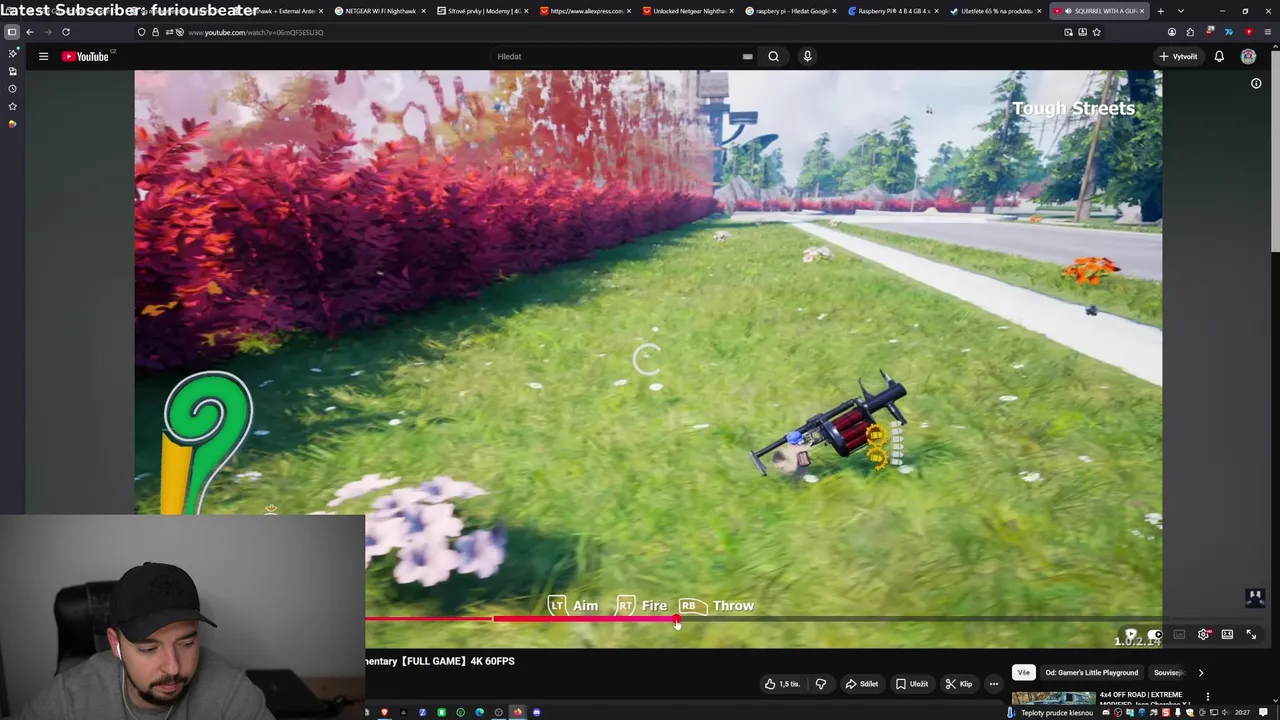1280x720 pixels.
Task: Like the video with 1,5 tis. likes
Action: coord(782,684)
